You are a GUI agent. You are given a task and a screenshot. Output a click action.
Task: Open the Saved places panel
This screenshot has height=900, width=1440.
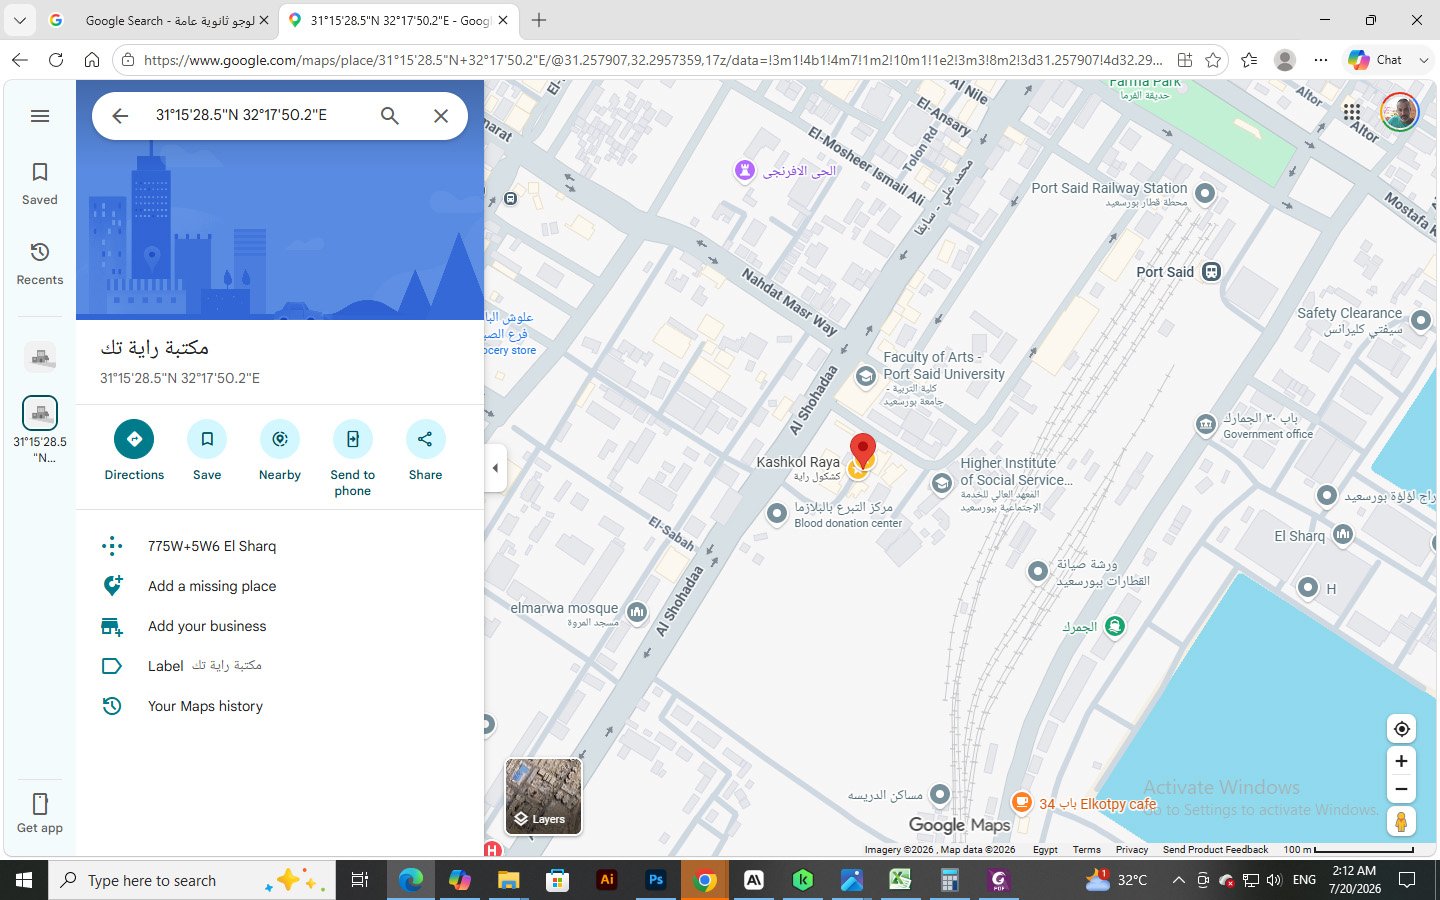pos(40,184)
